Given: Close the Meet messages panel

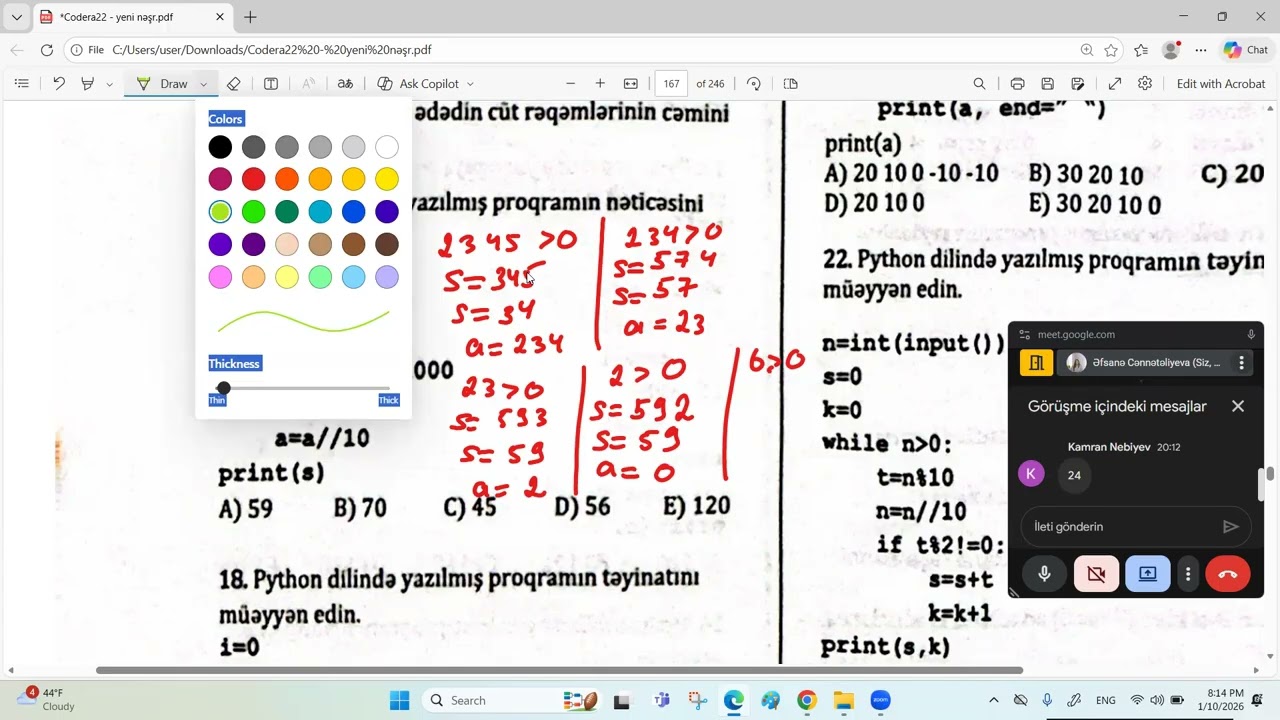Looking at the screenshot, I should click(1238, 406).
